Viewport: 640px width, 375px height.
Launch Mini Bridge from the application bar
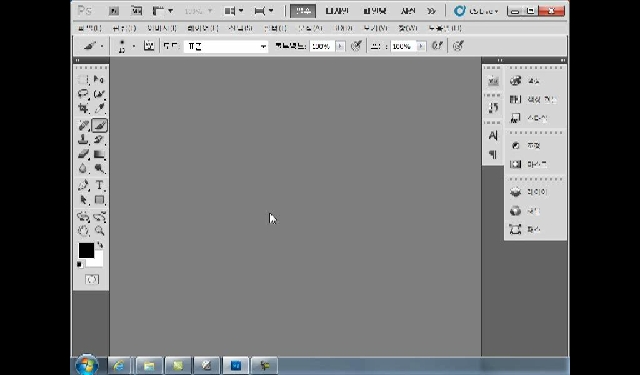136,11
